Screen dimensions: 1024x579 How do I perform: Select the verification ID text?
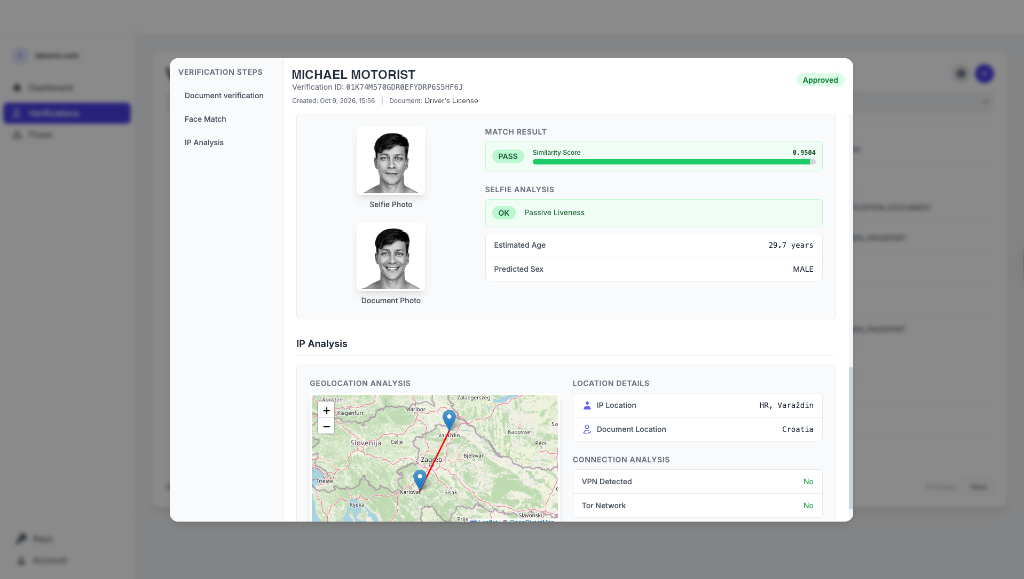coord(404,87)
